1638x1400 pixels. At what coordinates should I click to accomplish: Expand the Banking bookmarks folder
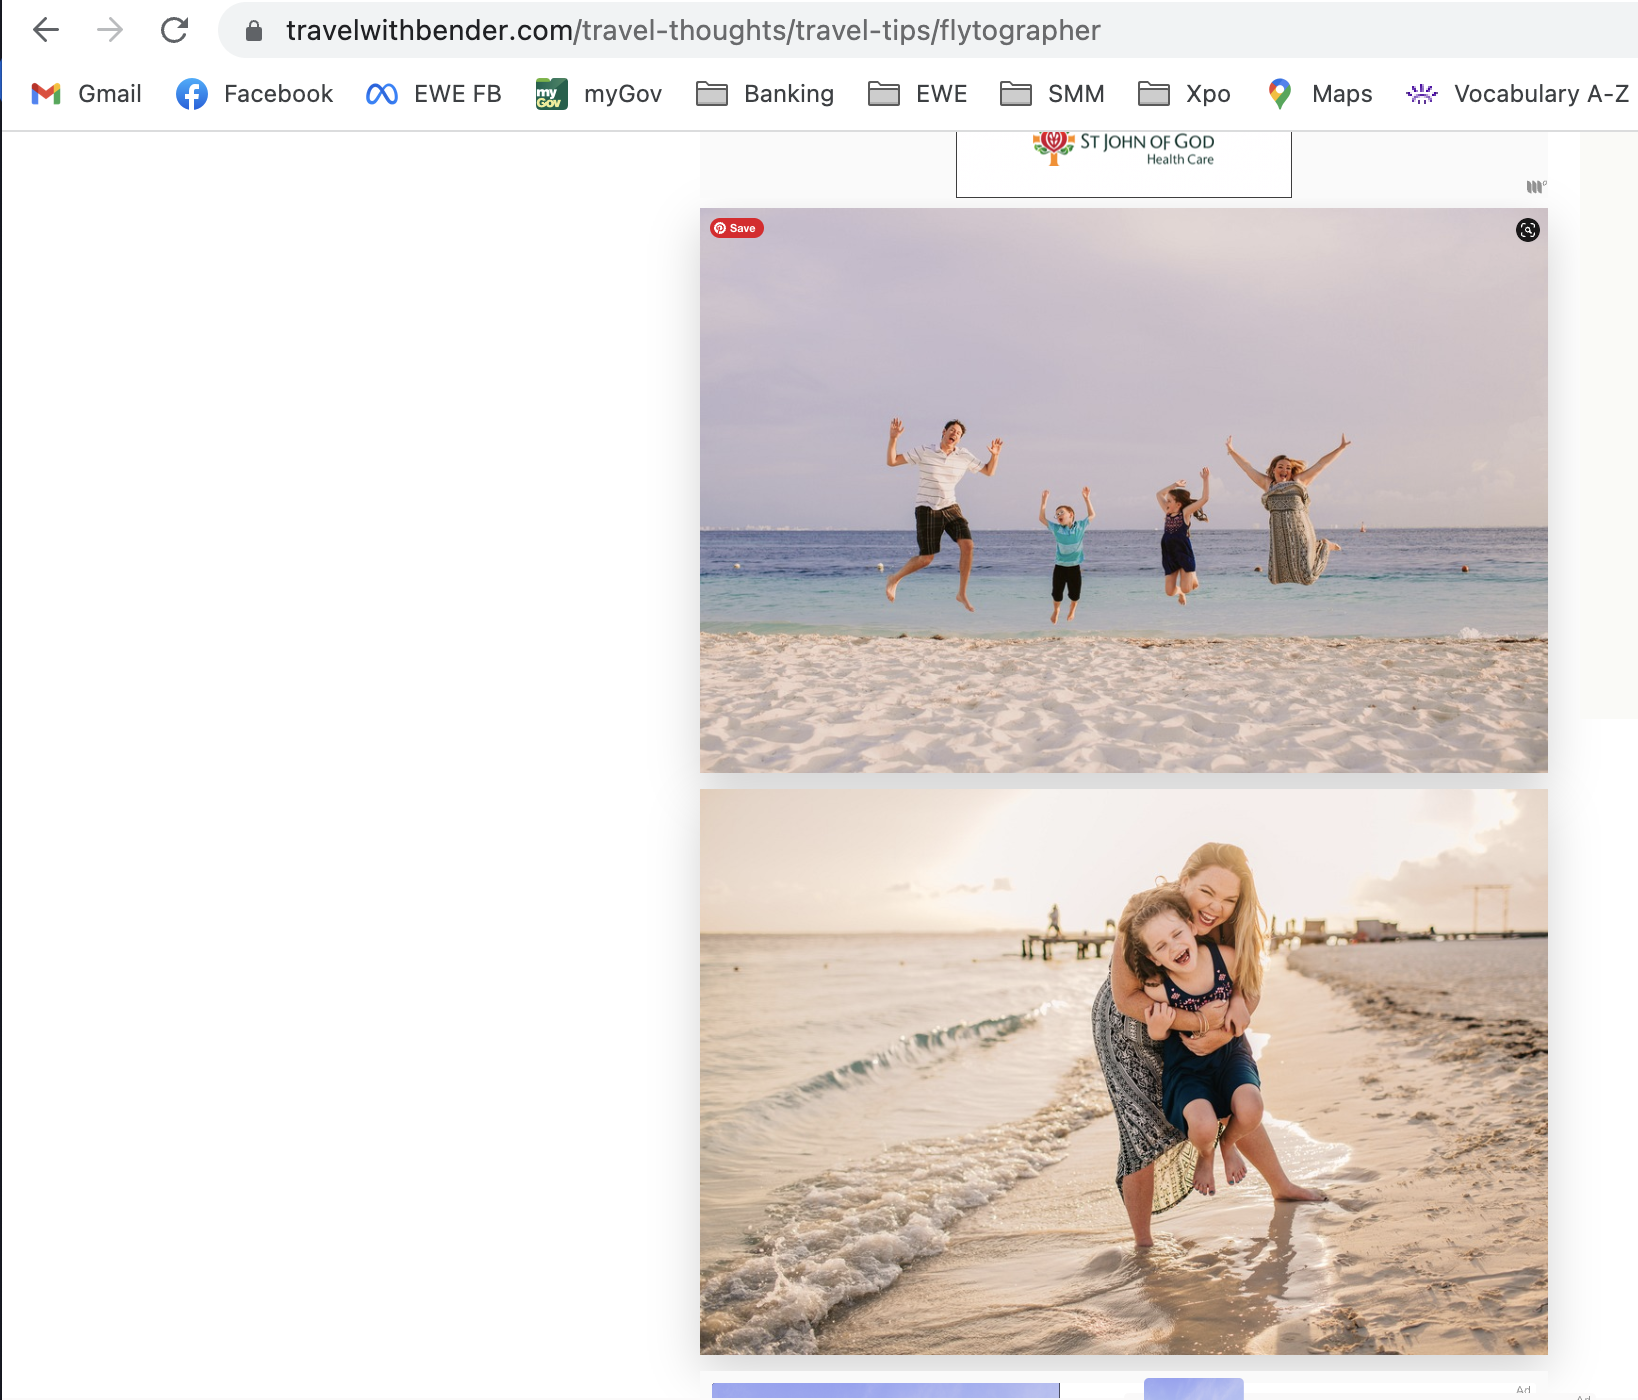click(765, 94)
